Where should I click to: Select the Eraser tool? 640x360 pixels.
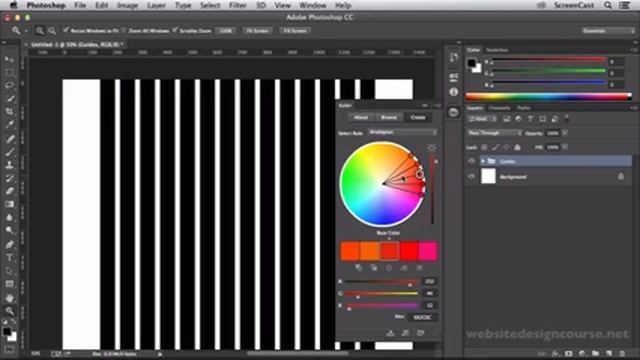[x=9, y=191]
